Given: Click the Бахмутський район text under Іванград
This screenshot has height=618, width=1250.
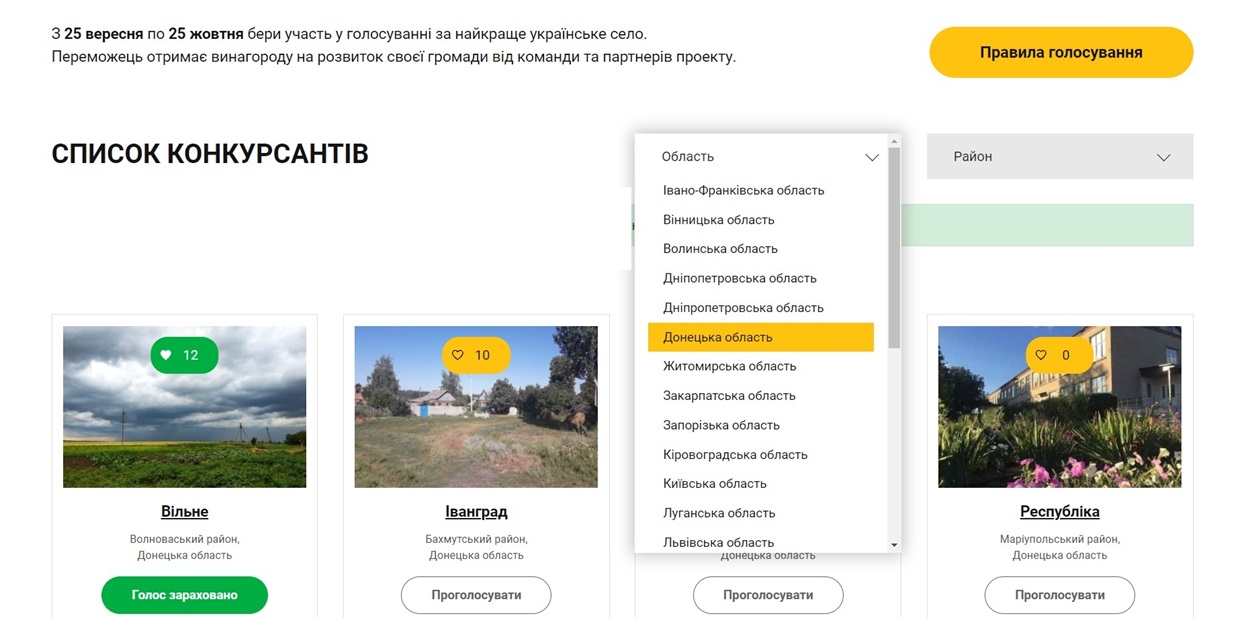Looking at the screenshot, I should 476,539.
